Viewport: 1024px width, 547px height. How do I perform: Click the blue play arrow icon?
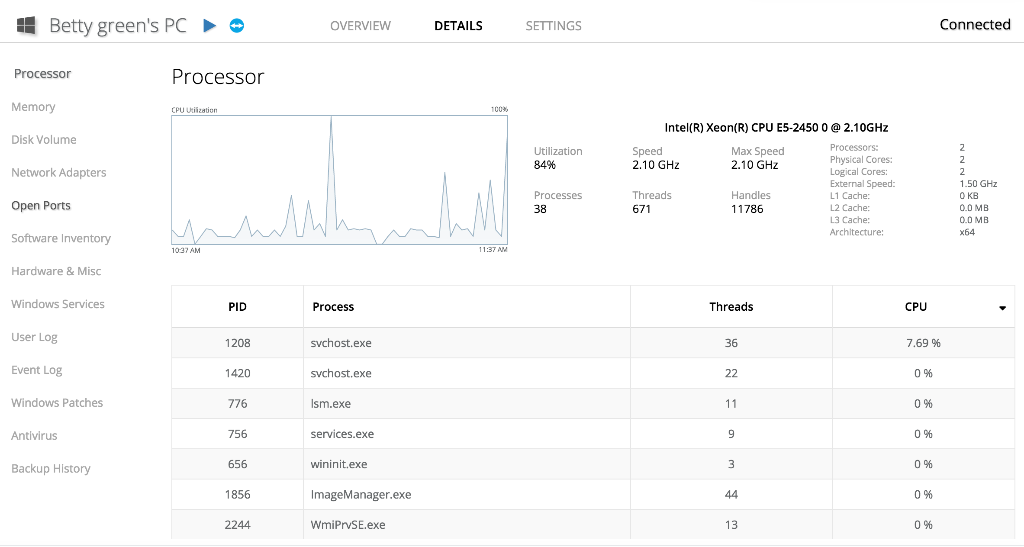coord(209,25)
